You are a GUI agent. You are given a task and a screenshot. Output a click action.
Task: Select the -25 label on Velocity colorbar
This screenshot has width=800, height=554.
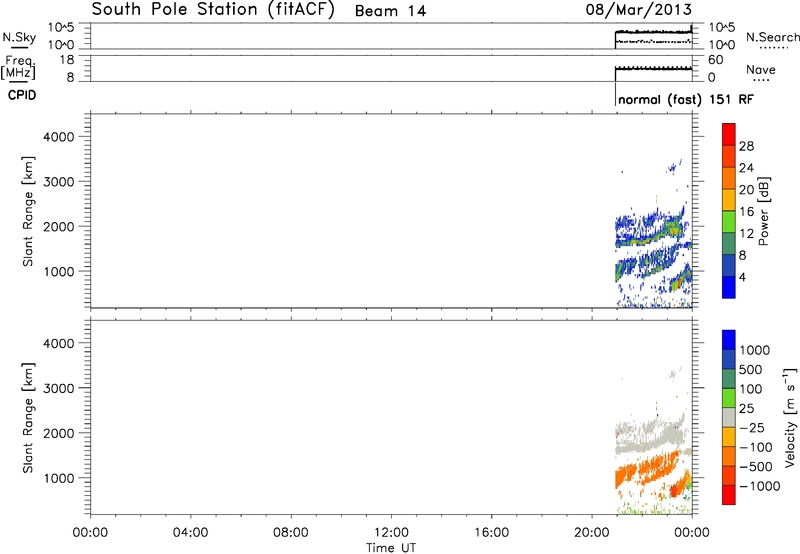[753, 427]
